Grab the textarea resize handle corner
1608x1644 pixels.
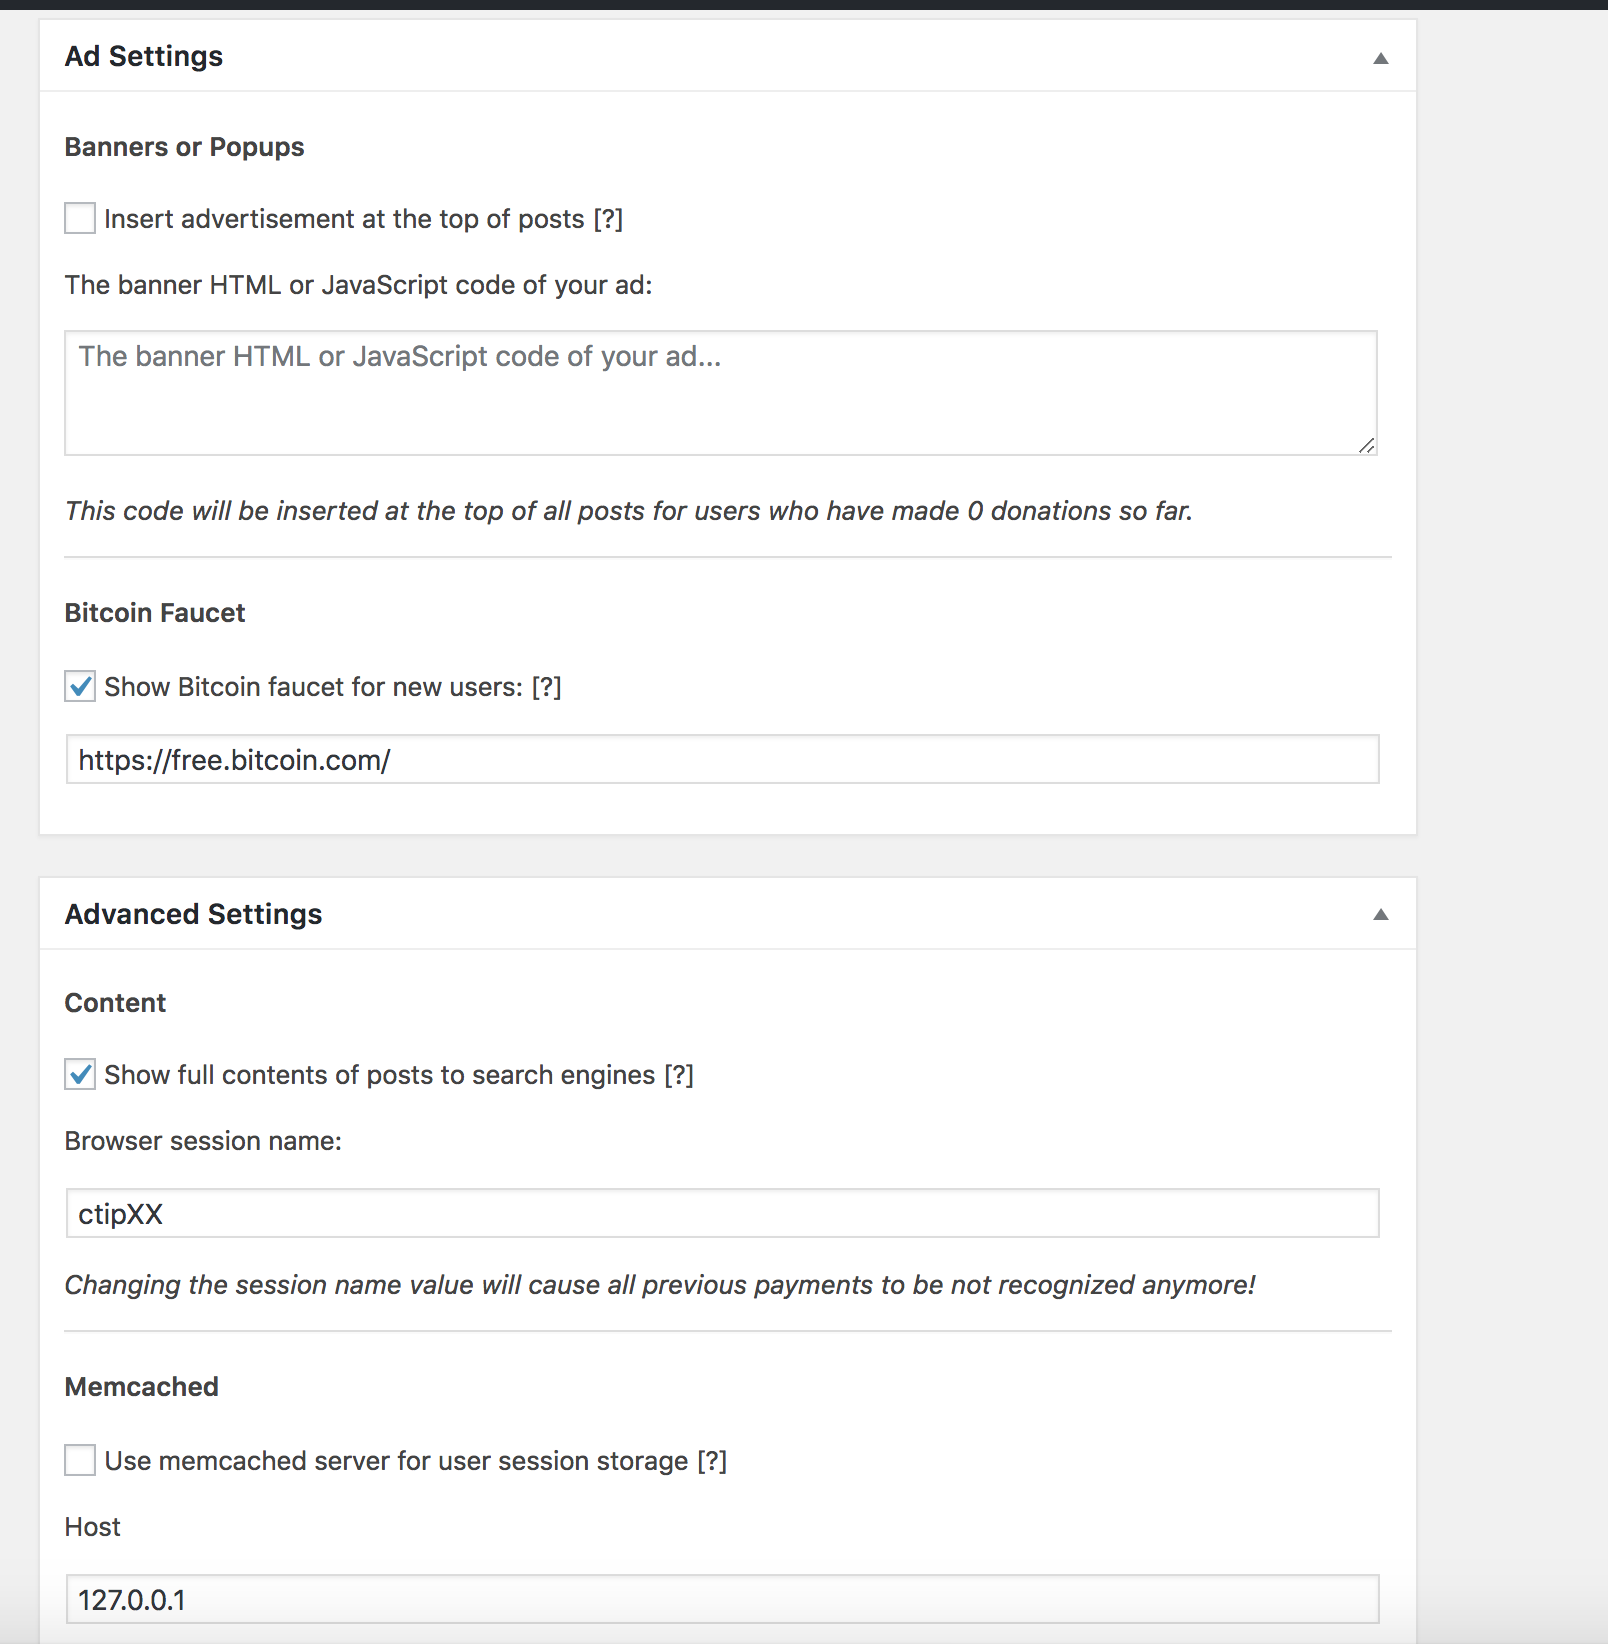tap(1367, 445)
